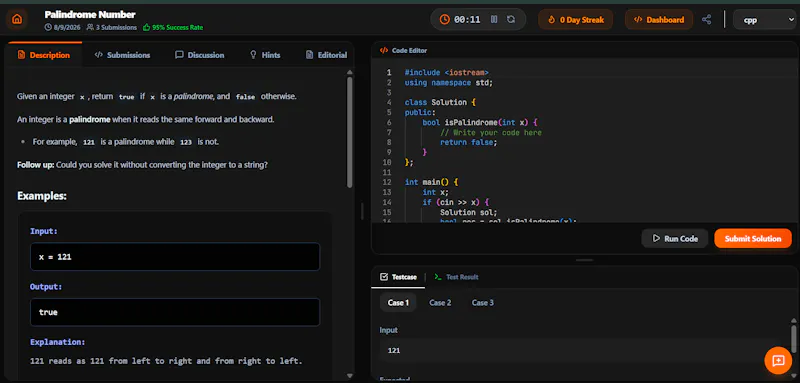The height and width of the screenshot is (383, 800).
Task: Click the 'Explanation:' label
Action: click(58, 342)
